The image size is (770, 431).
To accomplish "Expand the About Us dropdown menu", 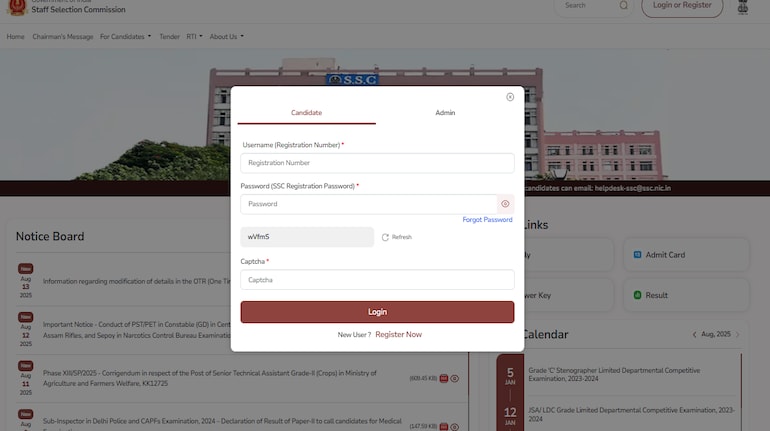I will (227, 37).
